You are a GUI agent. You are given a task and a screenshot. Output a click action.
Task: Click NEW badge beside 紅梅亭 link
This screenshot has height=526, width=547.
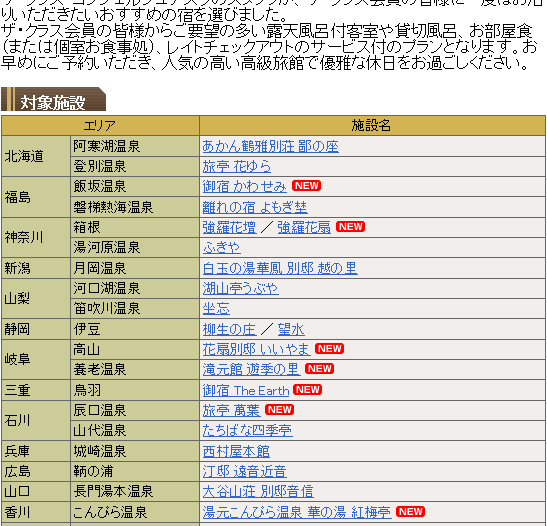tap(410, 511)
